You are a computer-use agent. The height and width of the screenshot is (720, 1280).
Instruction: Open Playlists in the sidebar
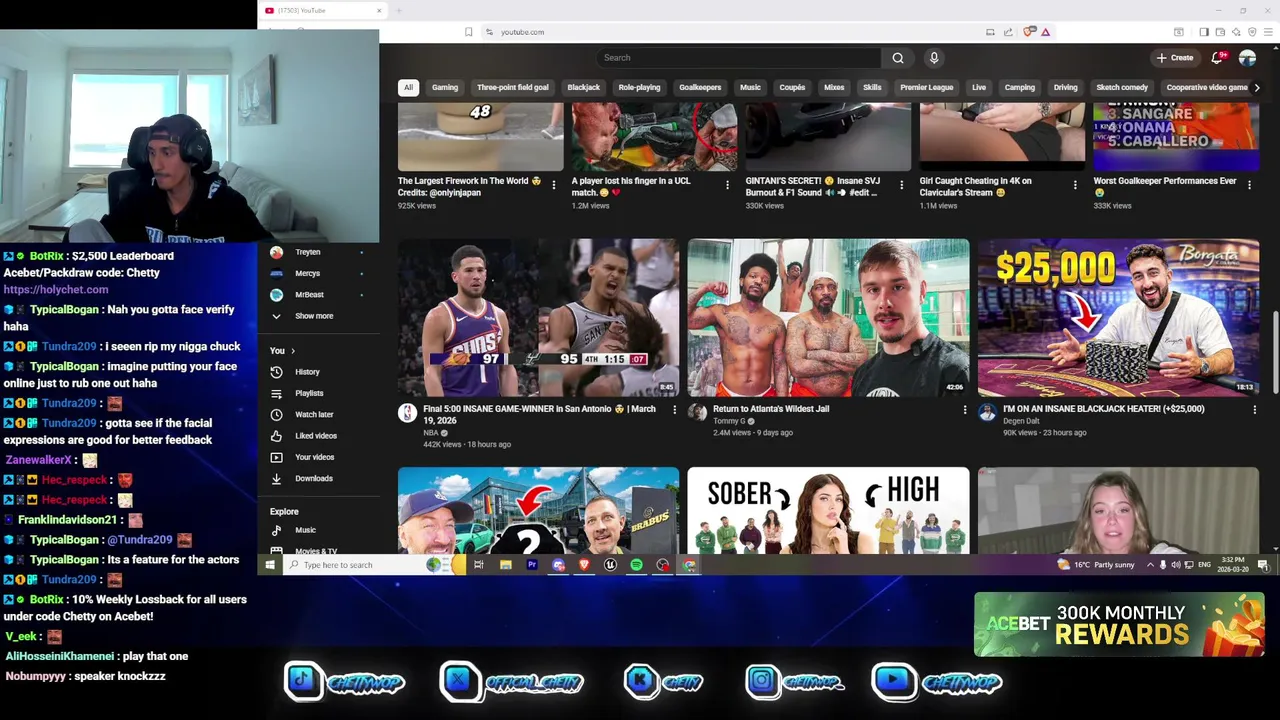point(309,393)
